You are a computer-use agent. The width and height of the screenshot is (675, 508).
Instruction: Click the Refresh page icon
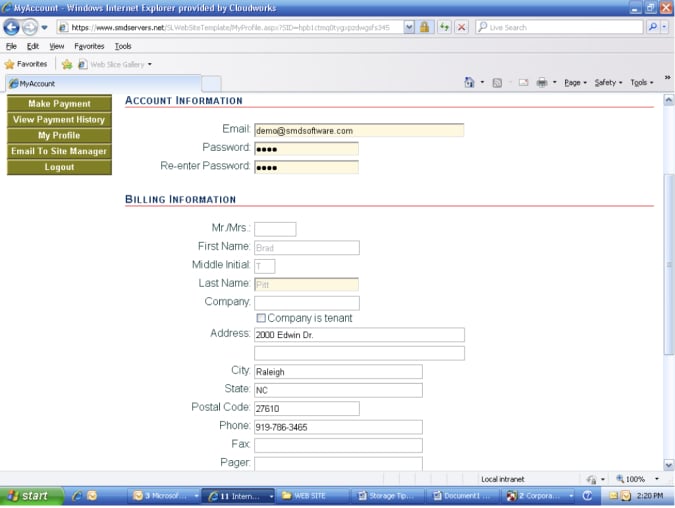click(444, 27)
